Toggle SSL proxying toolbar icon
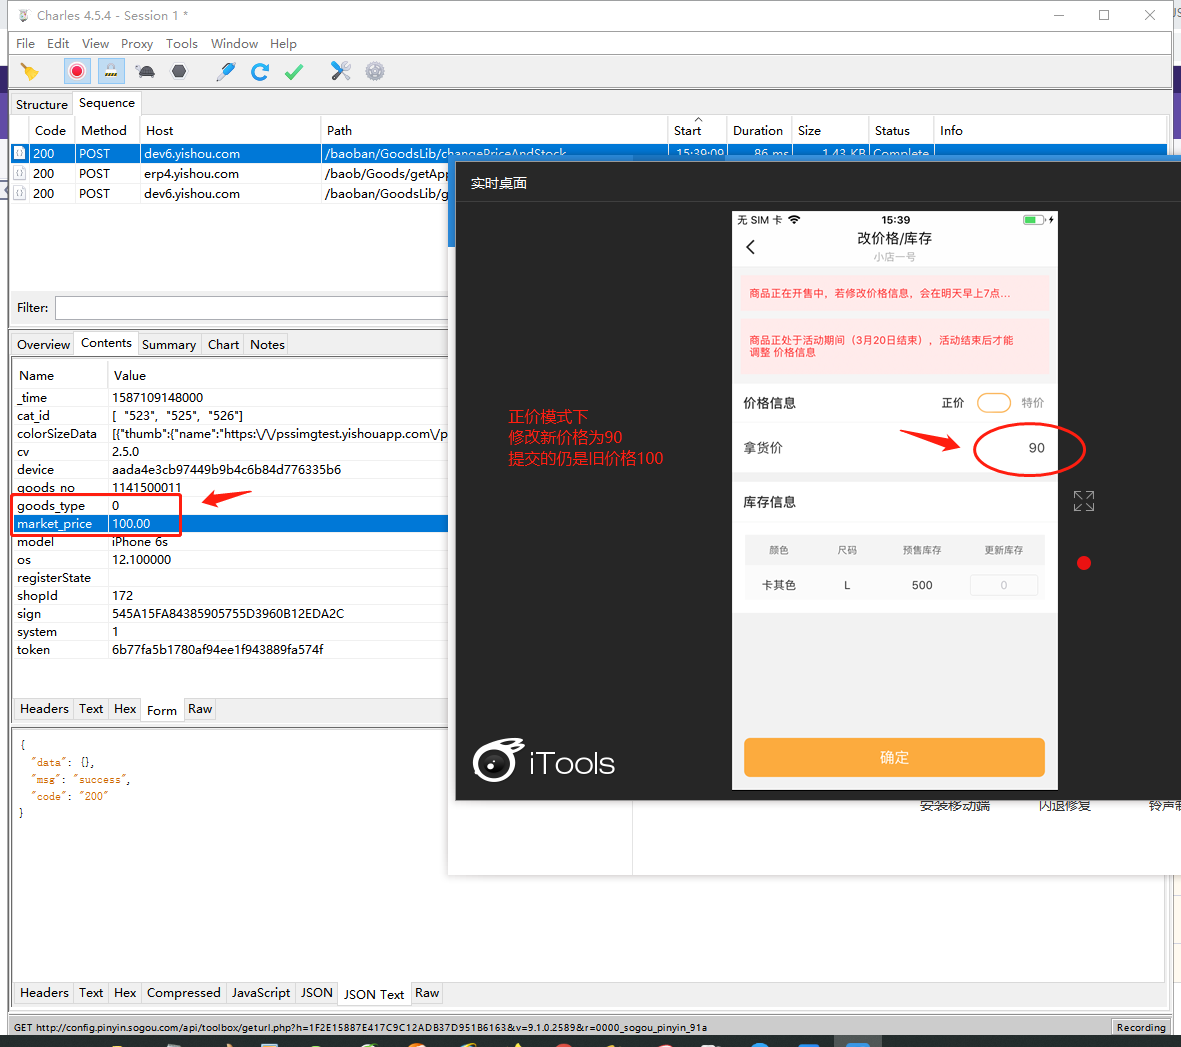1181x1047 pixels. tap(111, 72)
